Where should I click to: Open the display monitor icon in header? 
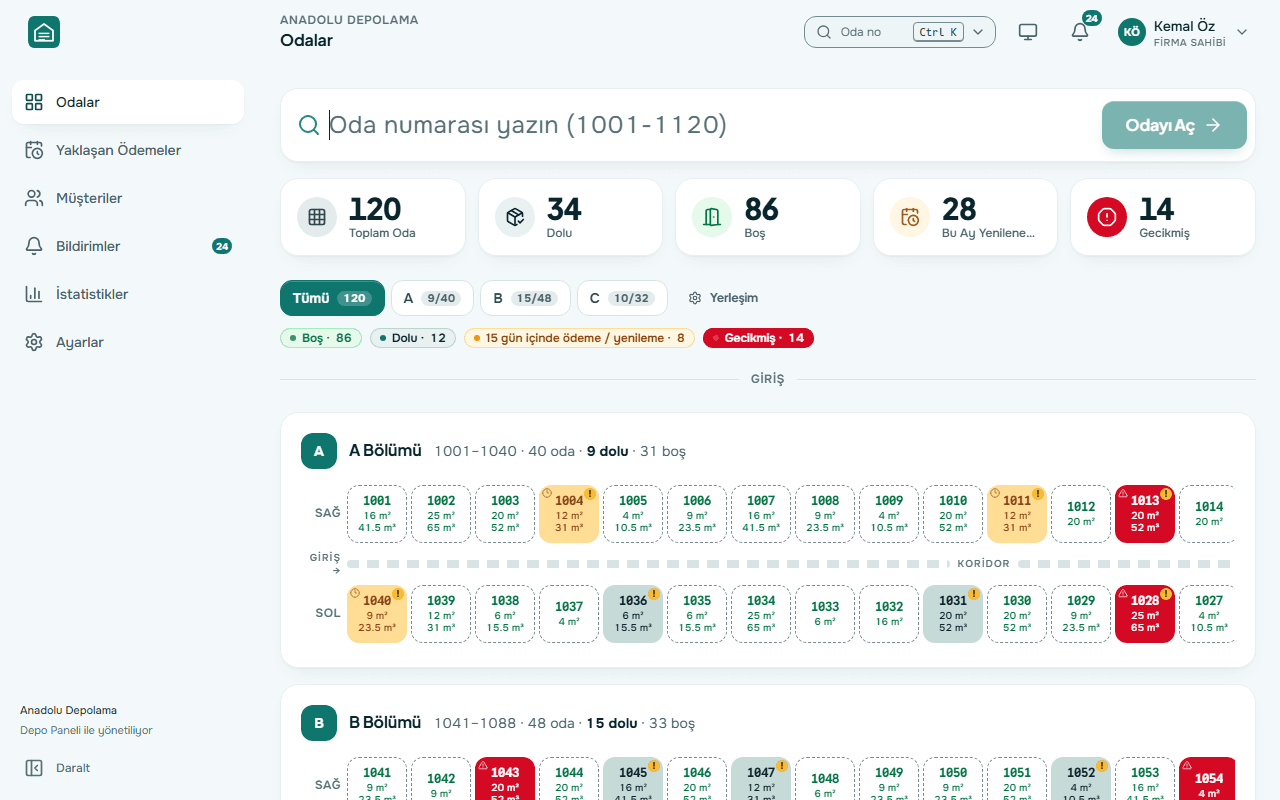[x=1028, y=32]
